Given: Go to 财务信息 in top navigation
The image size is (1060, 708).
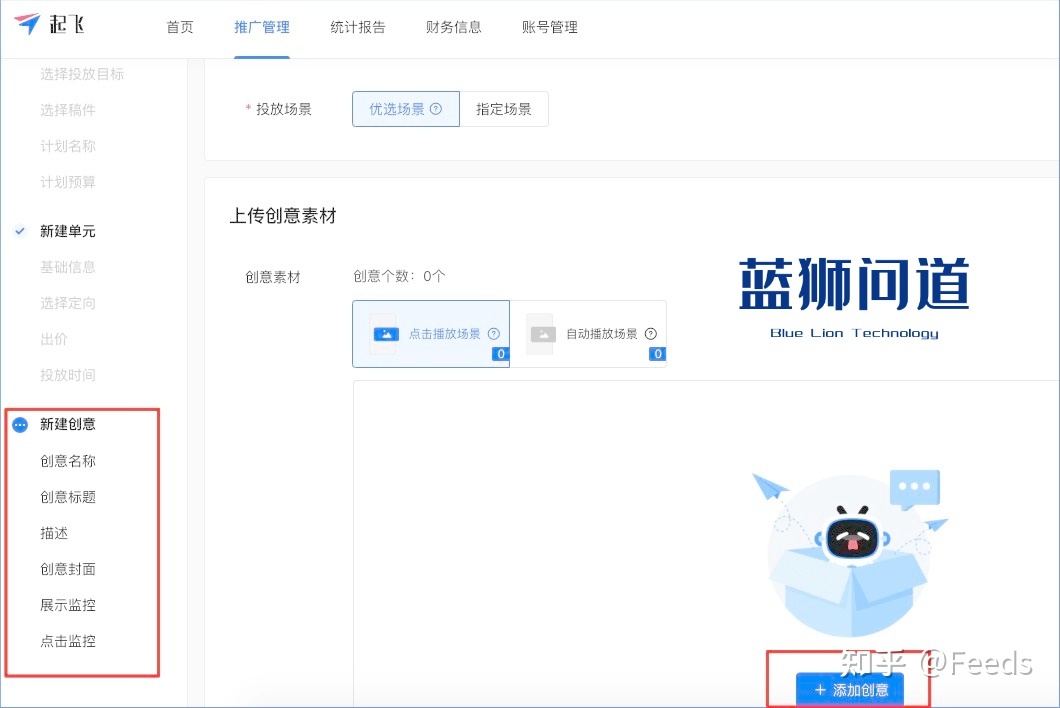Looking at the screenshot, I should pyautogui.click(x=454, y=27).
